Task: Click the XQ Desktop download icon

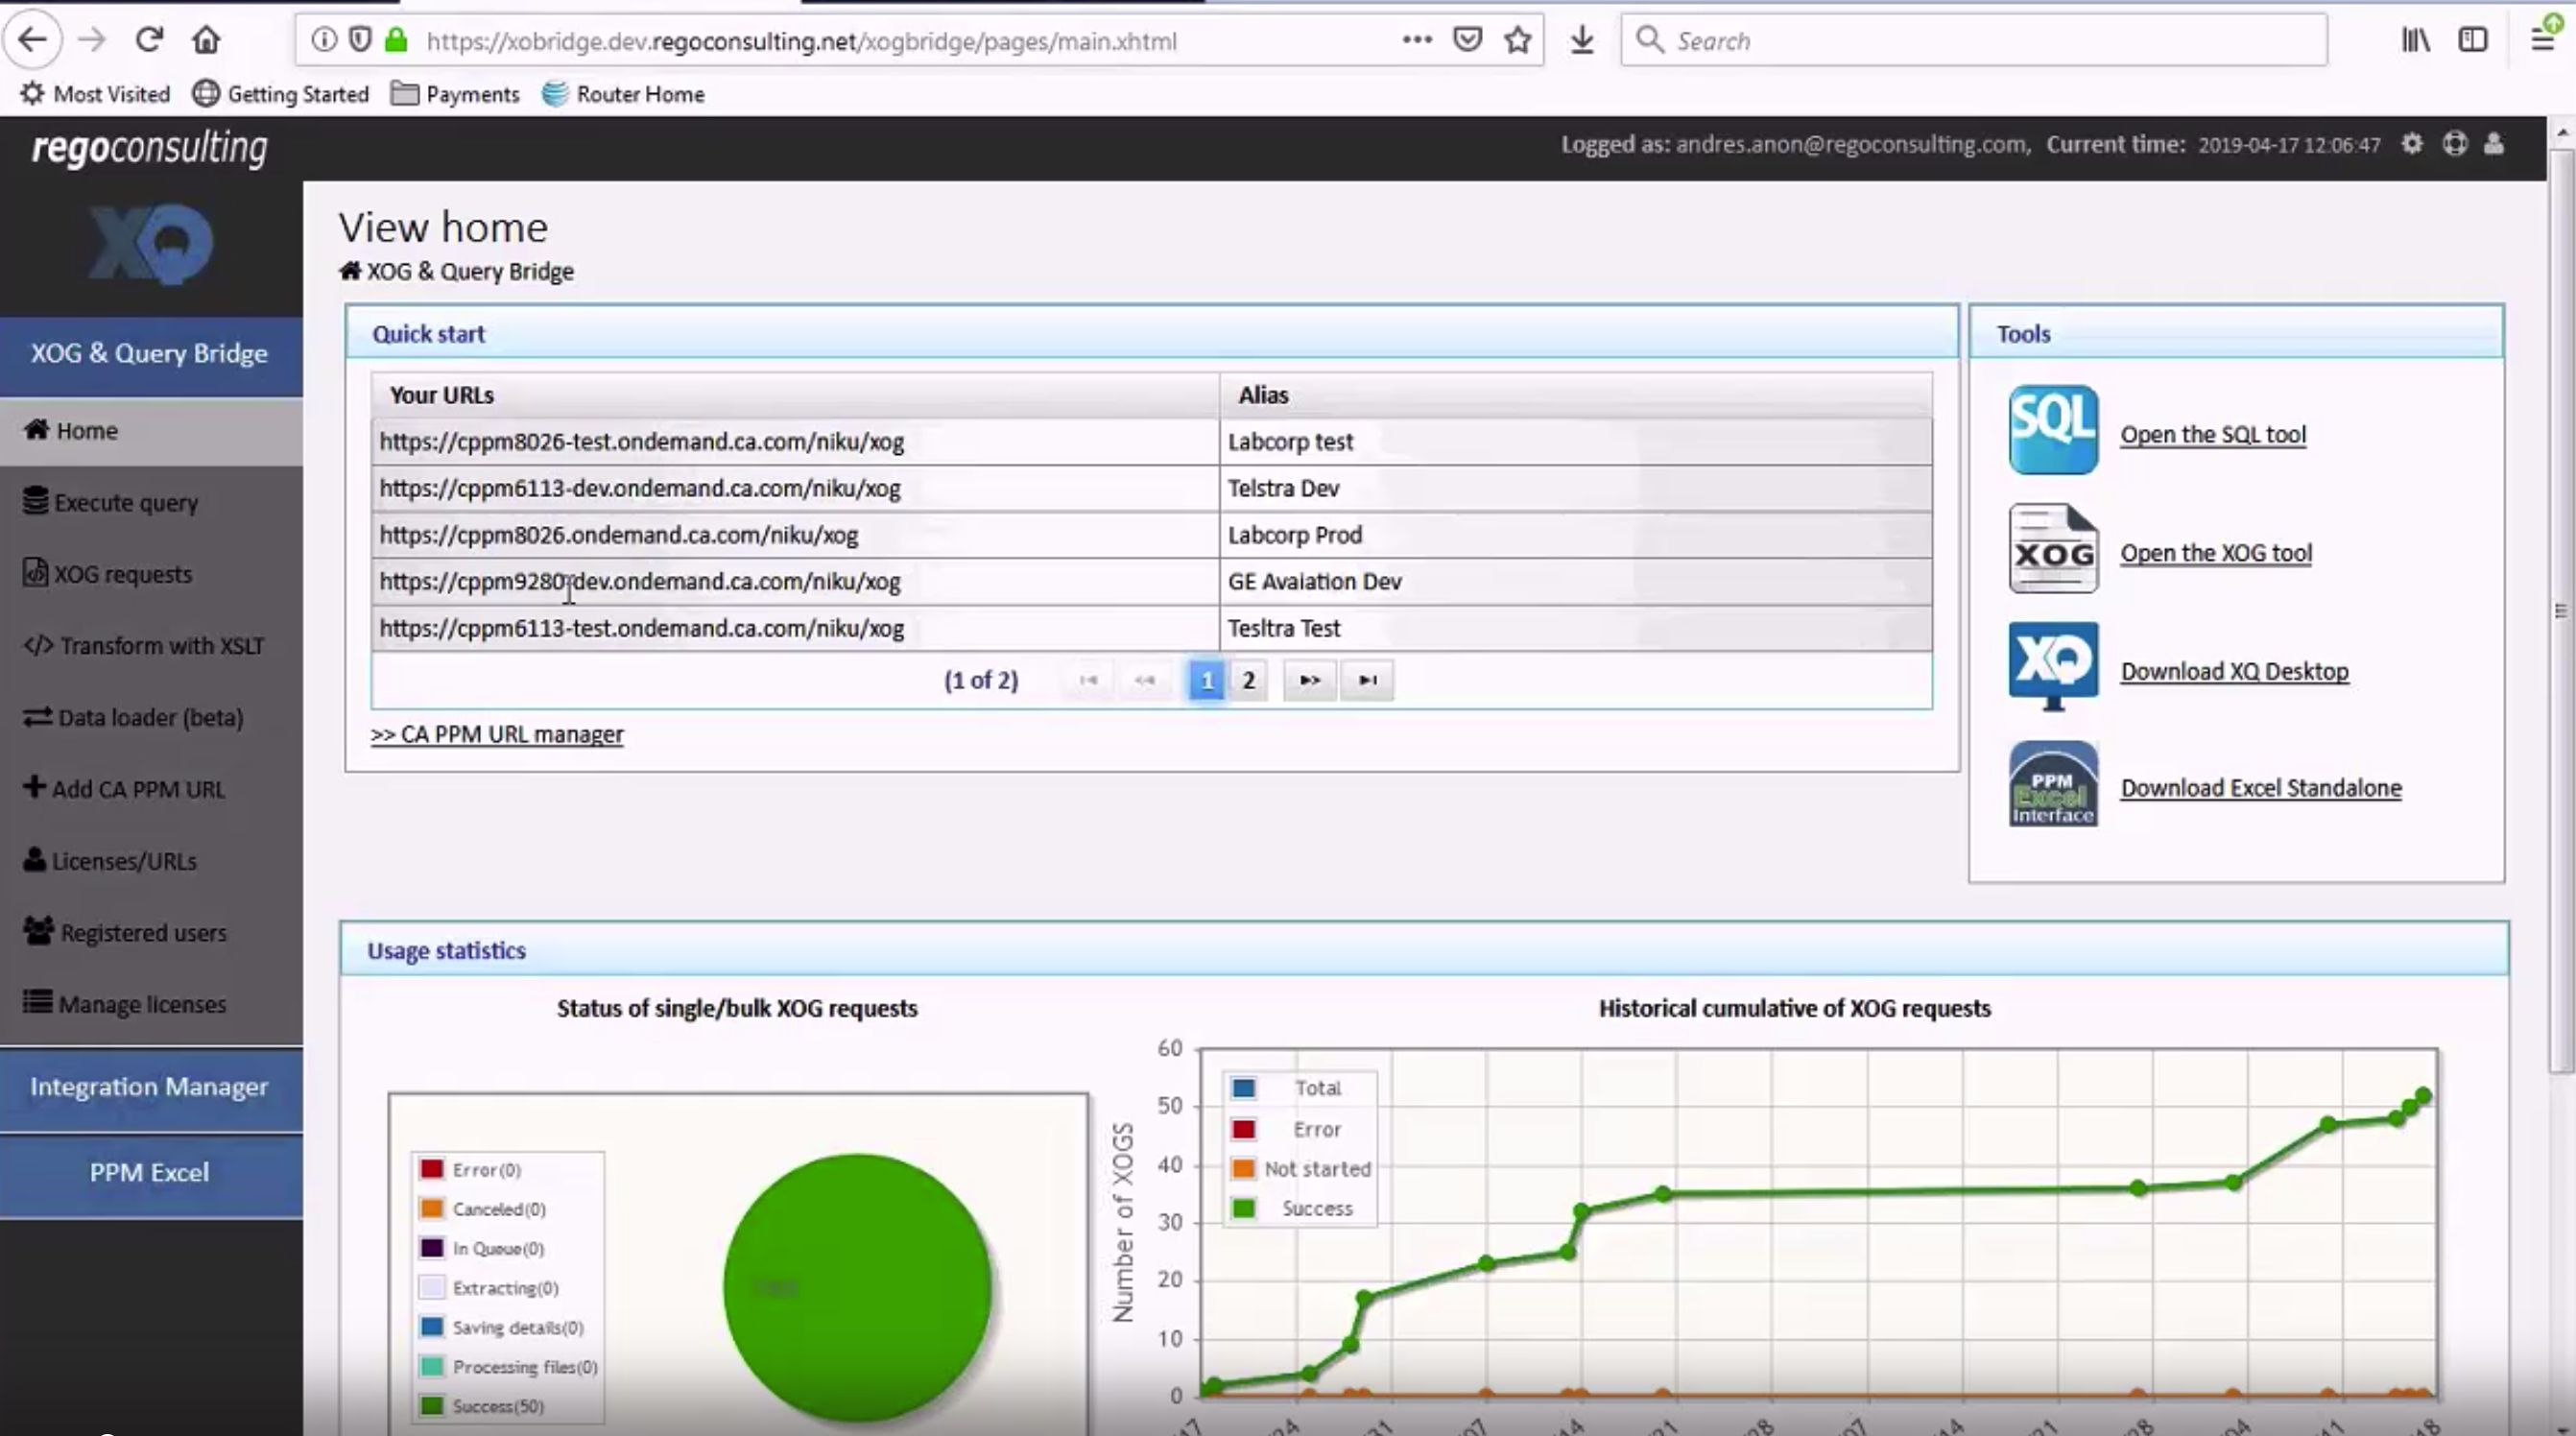Action: 2052,667
